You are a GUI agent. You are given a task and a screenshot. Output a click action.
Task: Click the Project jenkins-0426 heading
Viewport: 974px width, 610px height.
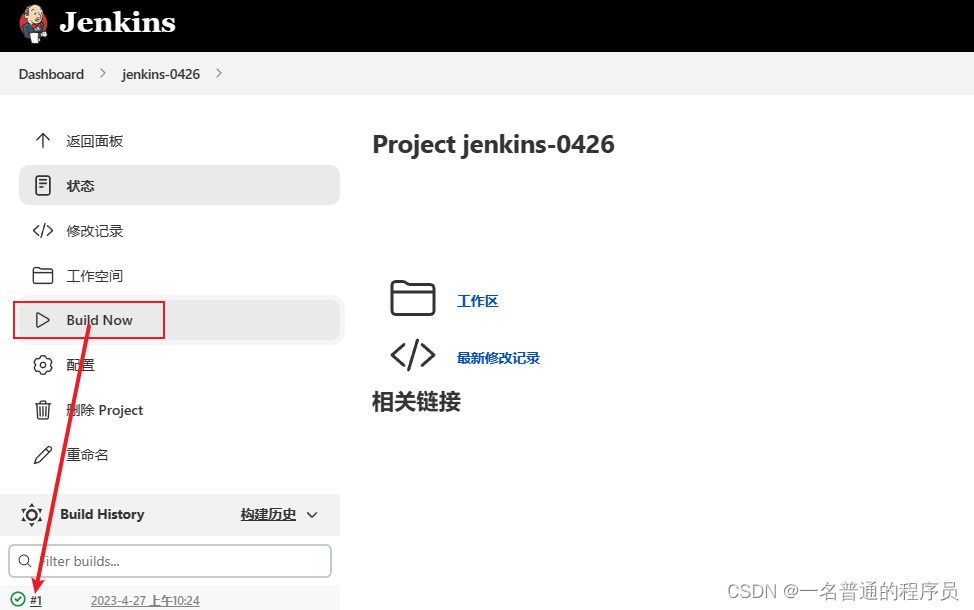coord(493,144)
